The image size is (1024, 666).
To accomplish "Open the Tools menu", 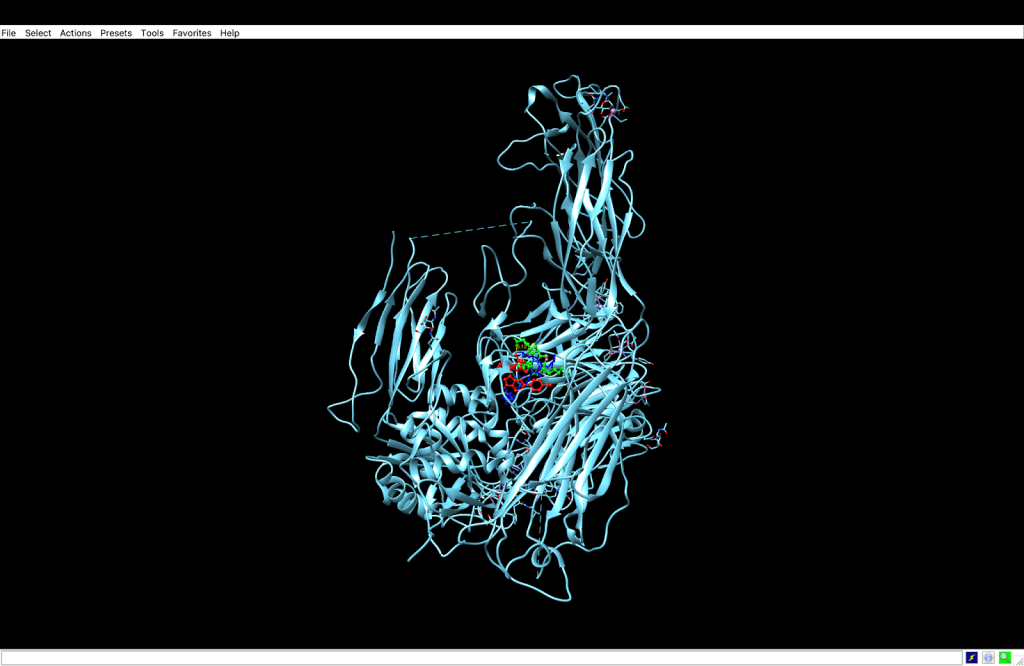I will click(152, 33).
